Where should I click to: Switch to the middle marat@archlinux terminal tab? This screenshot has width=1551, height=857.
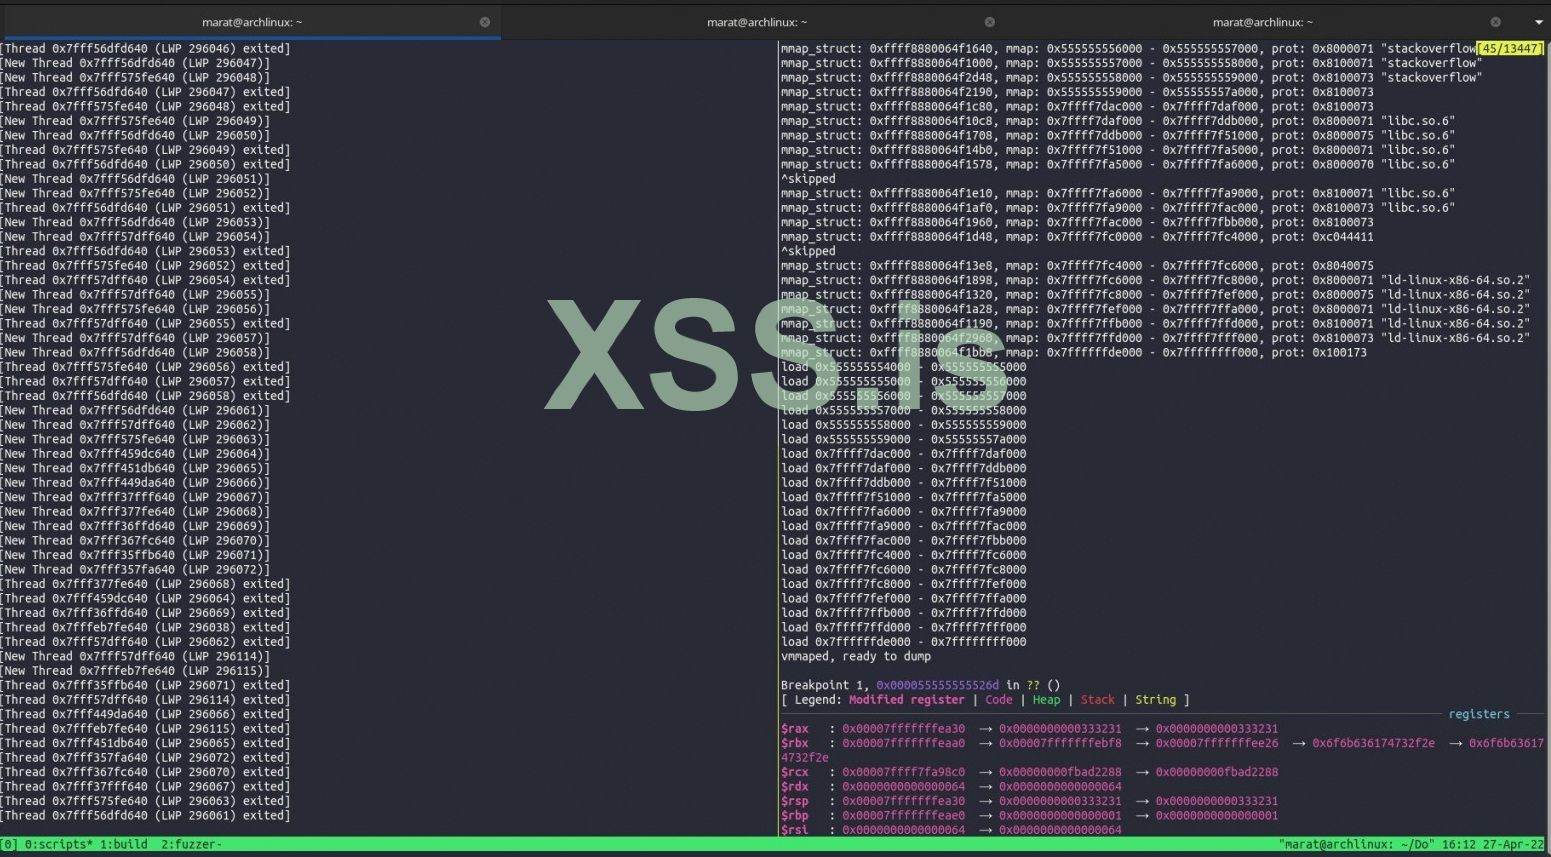(757, 22)
